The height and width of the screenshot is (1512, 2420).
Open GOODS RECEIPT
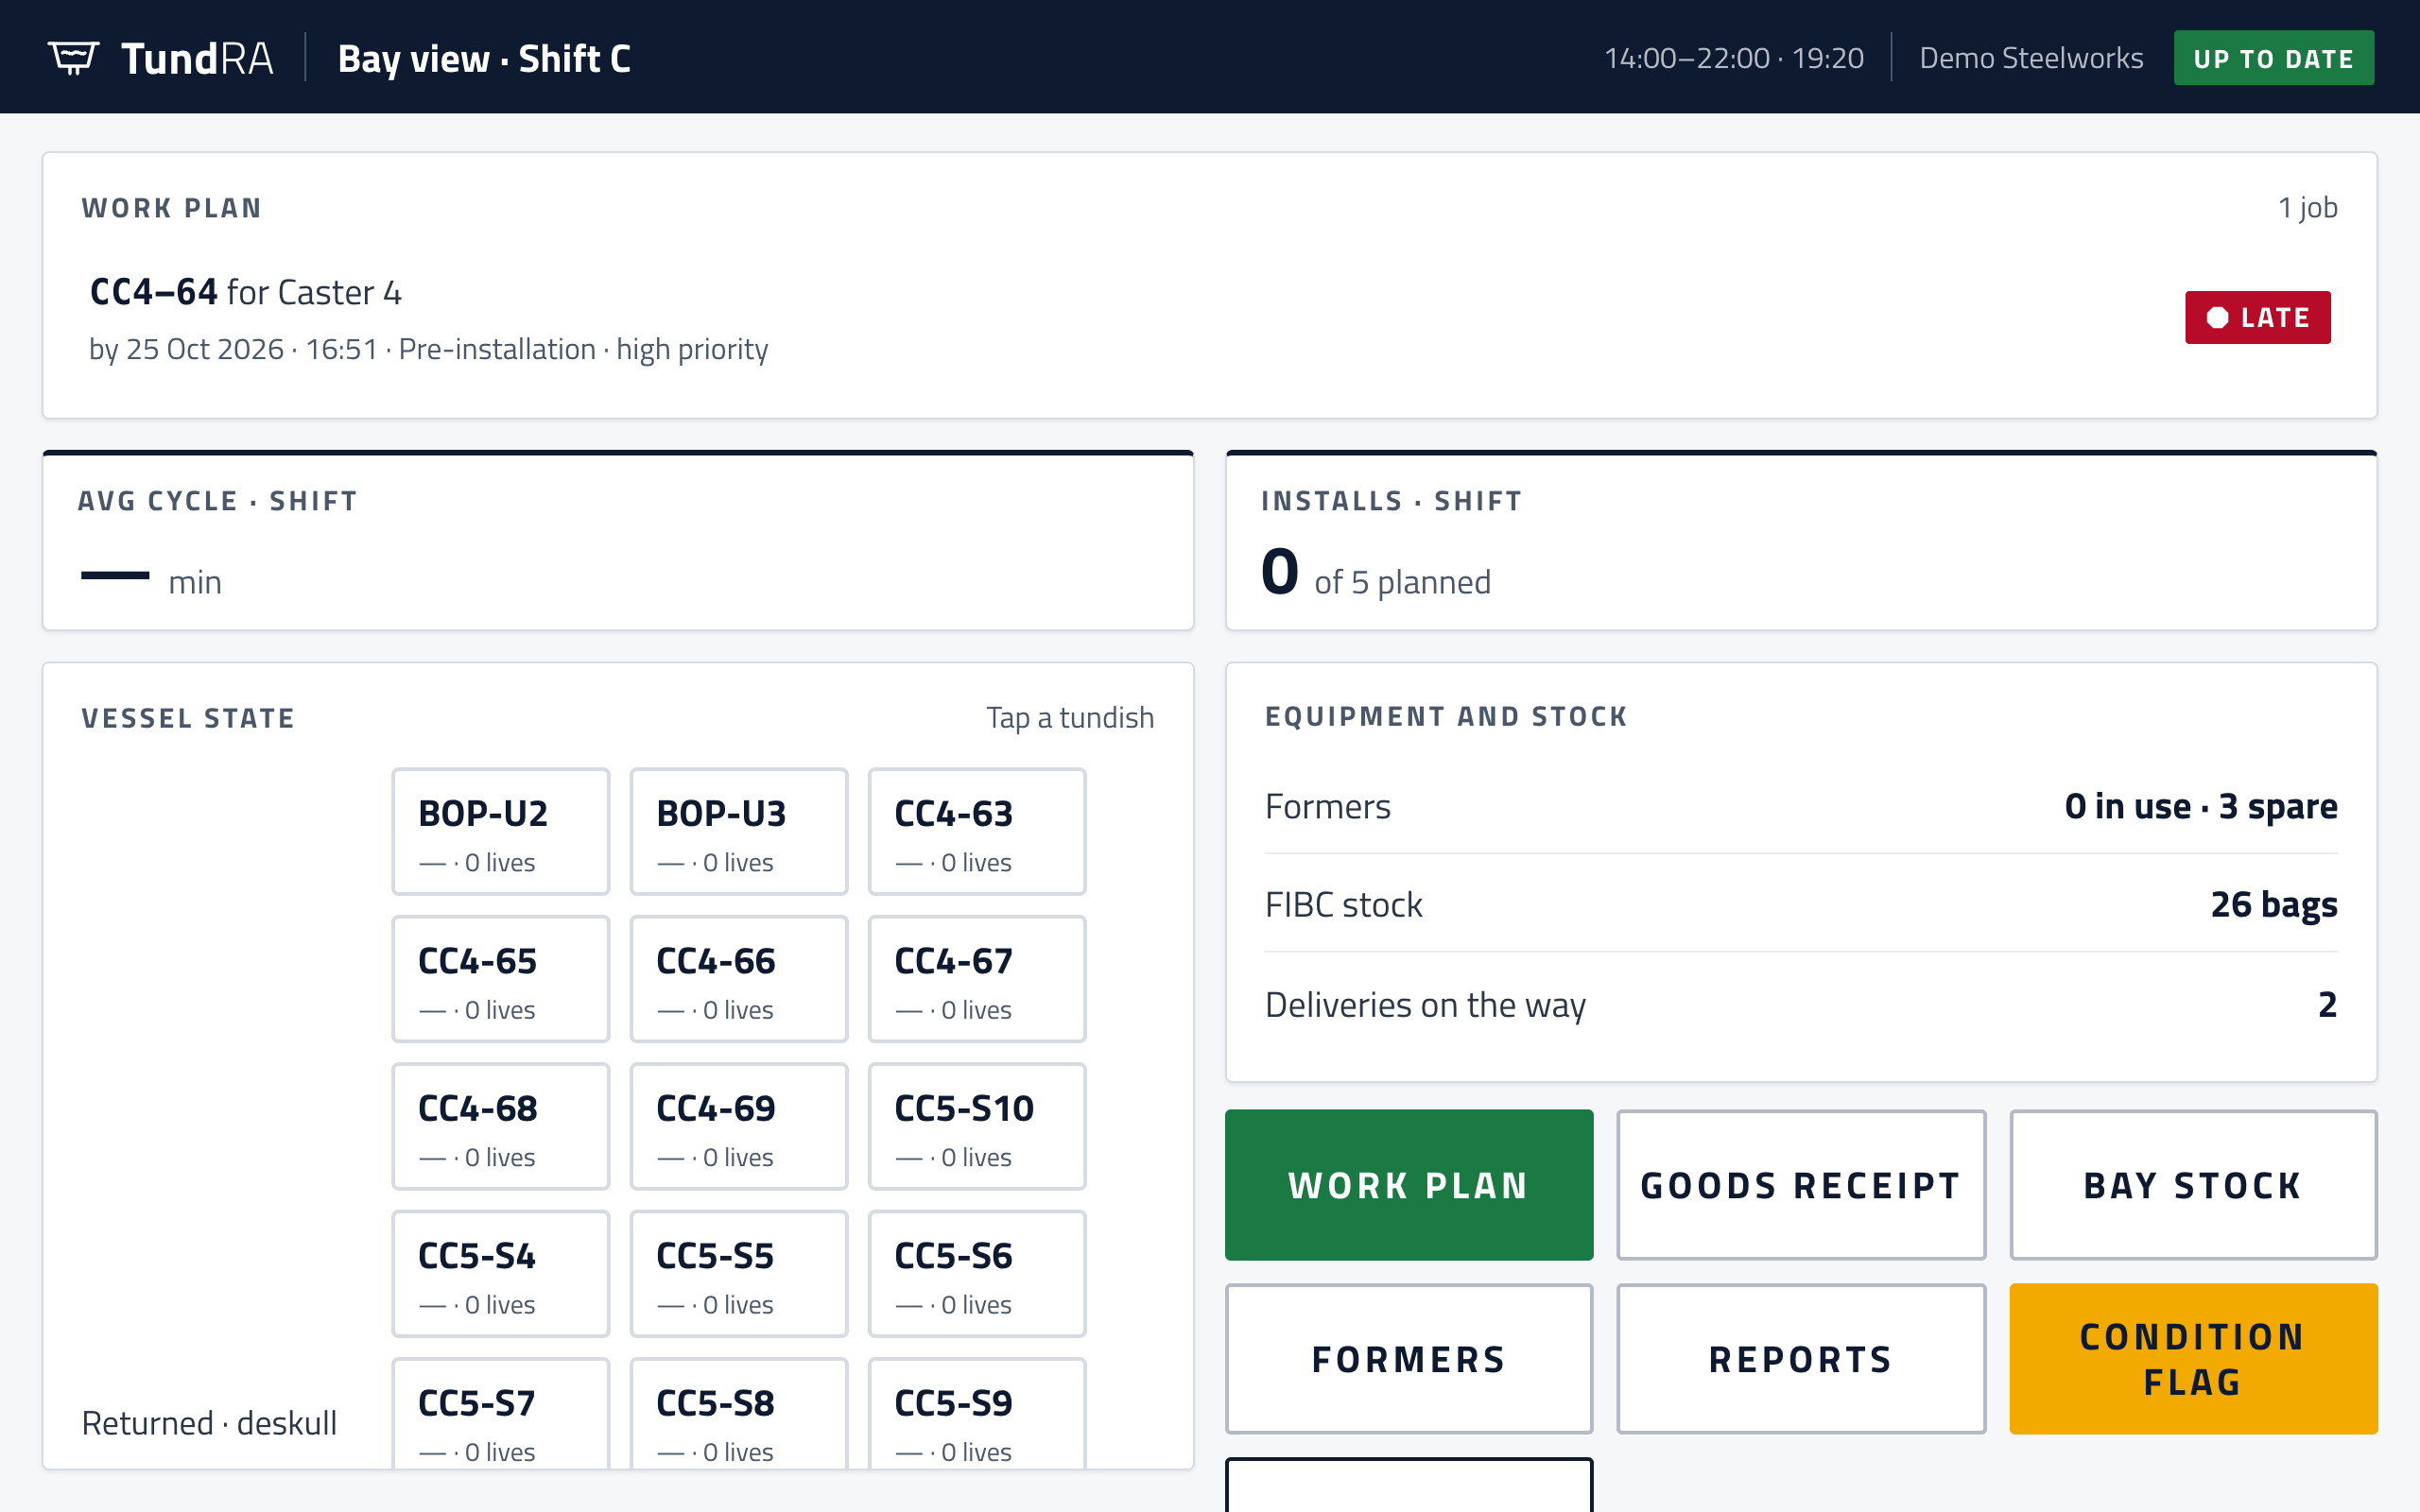point(1801,1185)
